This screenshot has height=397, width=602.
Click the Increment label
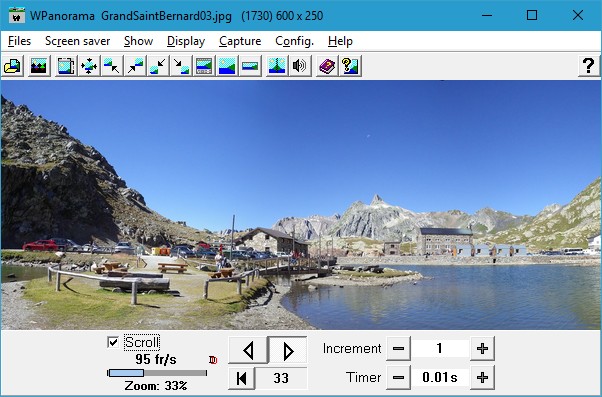click(x=352, y=349)
